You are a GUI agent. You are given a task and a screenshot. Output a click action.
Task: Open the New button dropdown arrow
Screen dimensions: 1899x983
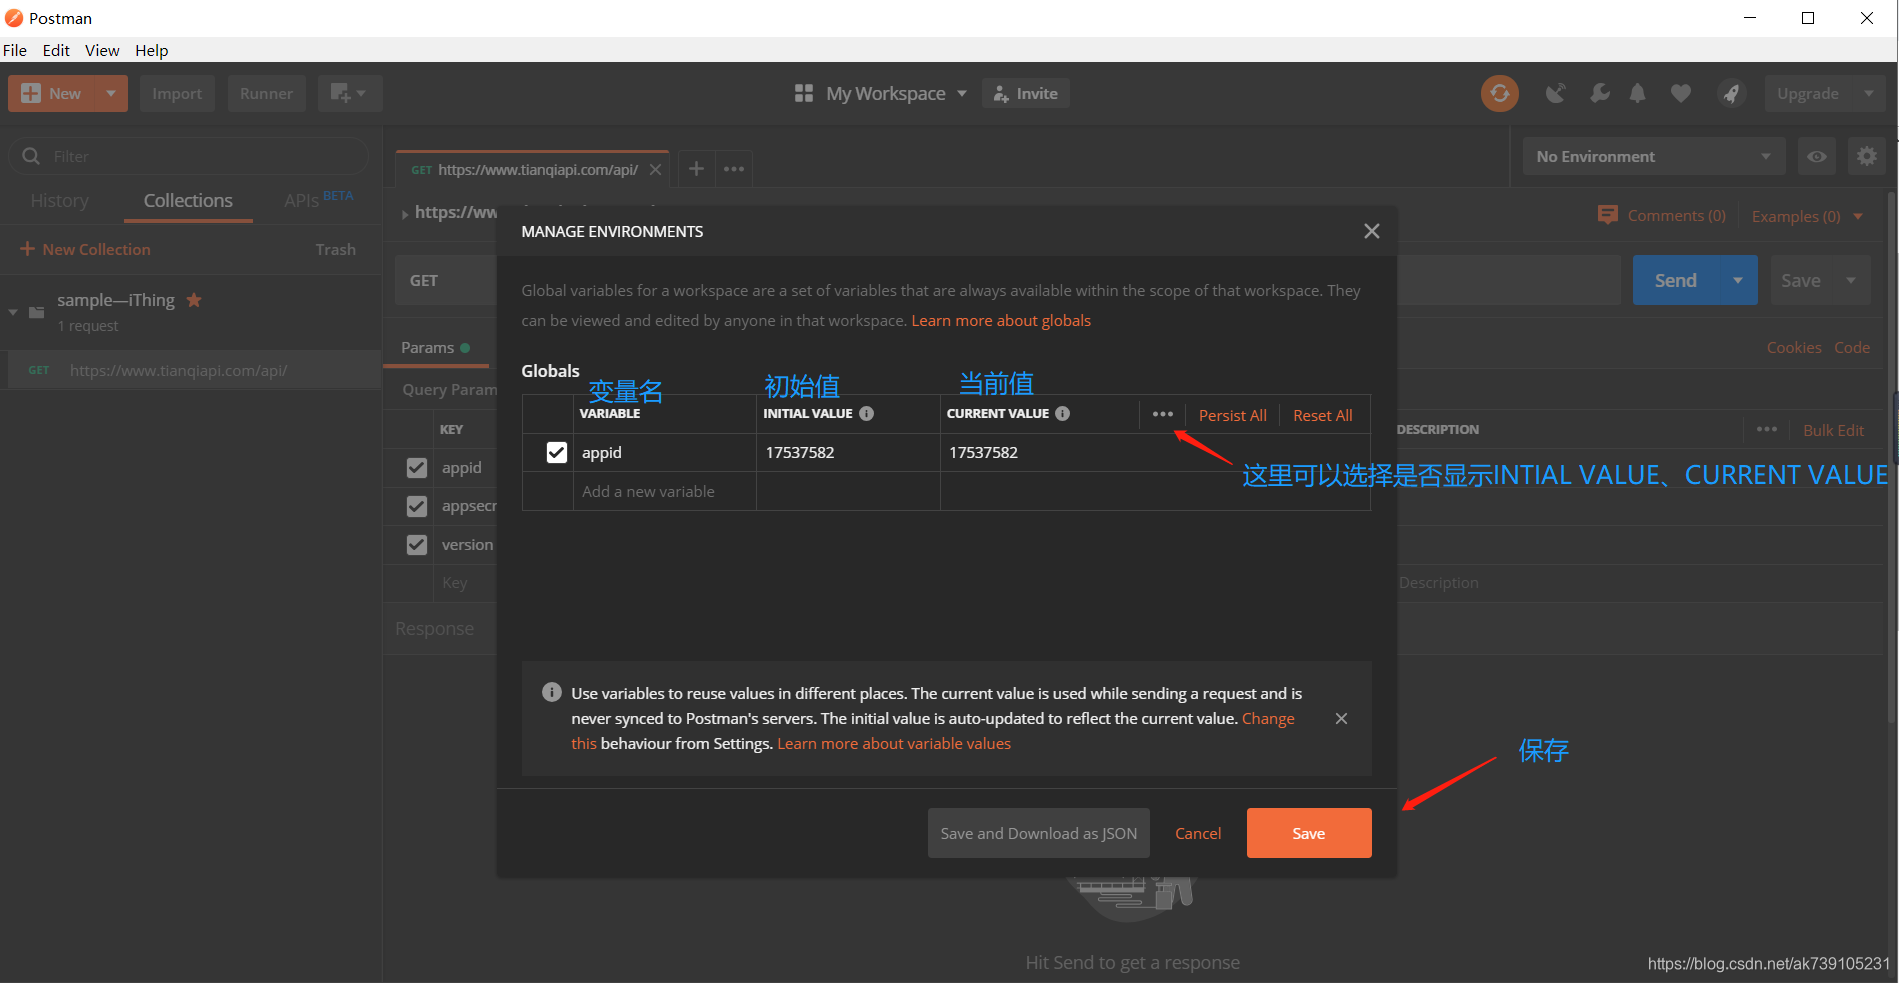click(x=111, y=93)
